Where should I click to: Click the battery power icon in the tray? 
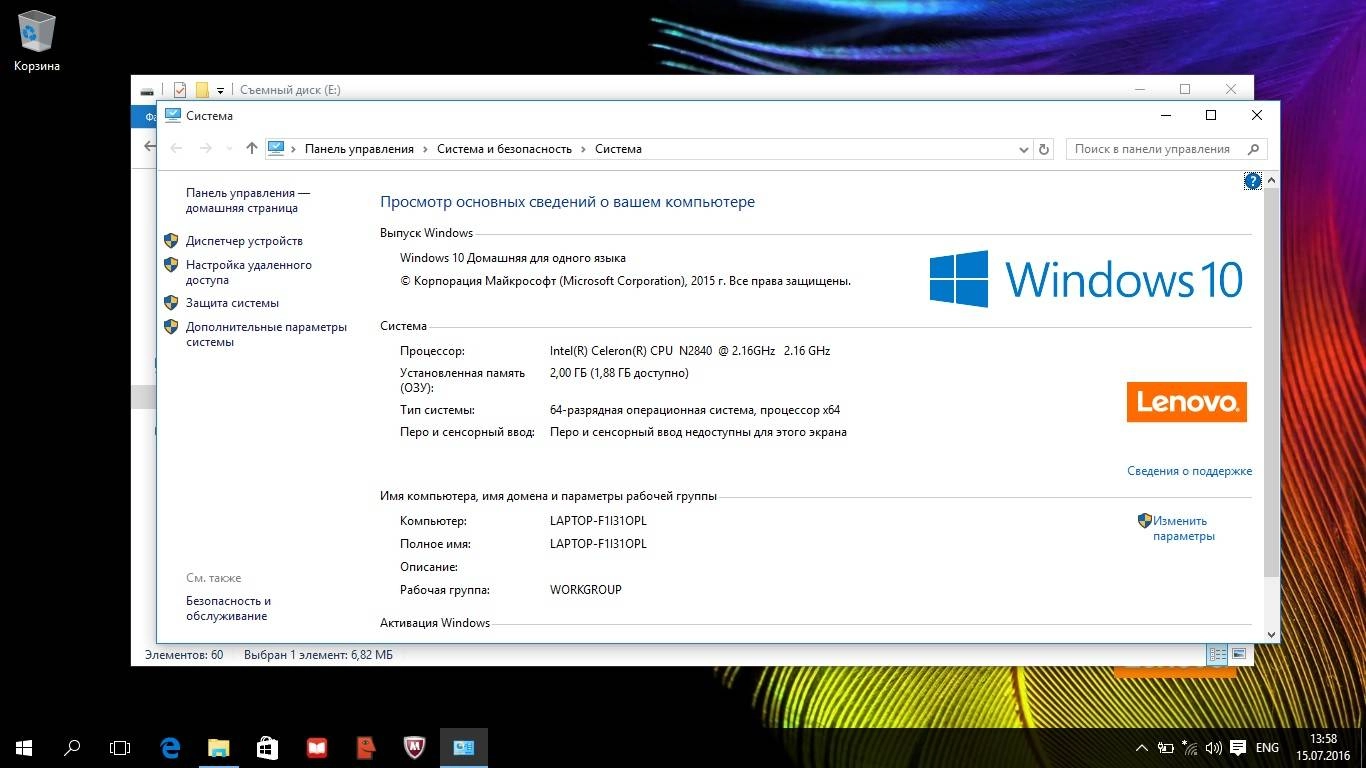[1166, 747]
